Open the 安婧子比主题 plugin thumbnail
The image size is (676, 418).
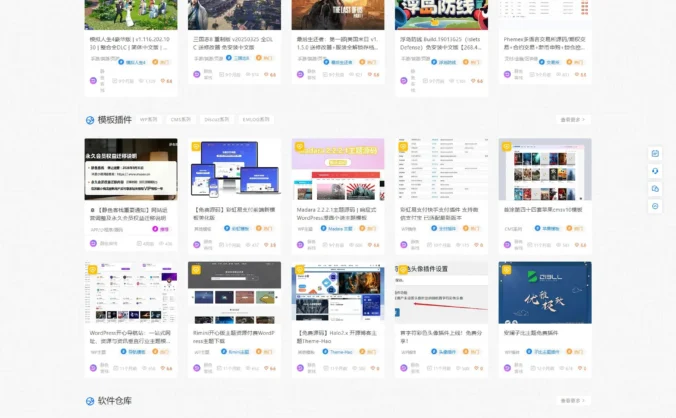coord(545,292)
